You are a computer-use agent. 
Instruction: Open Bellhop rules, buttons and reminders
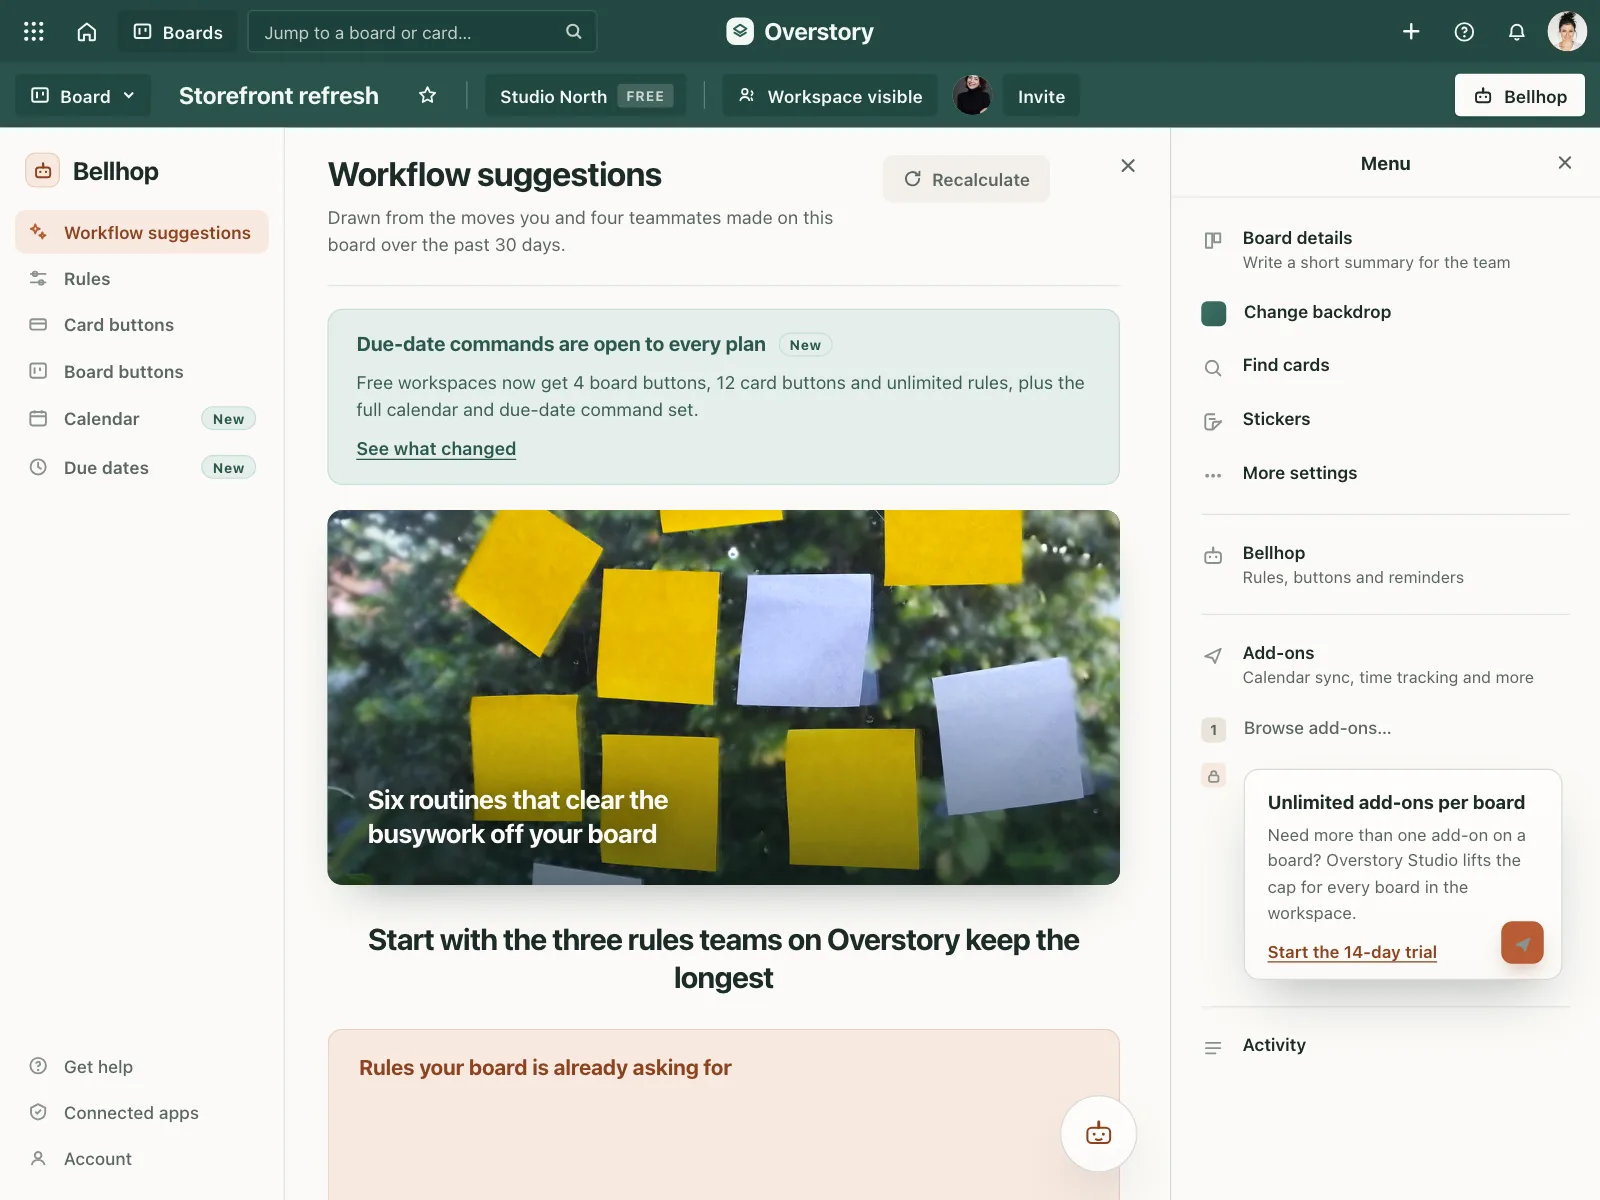tap(1385, 565)
